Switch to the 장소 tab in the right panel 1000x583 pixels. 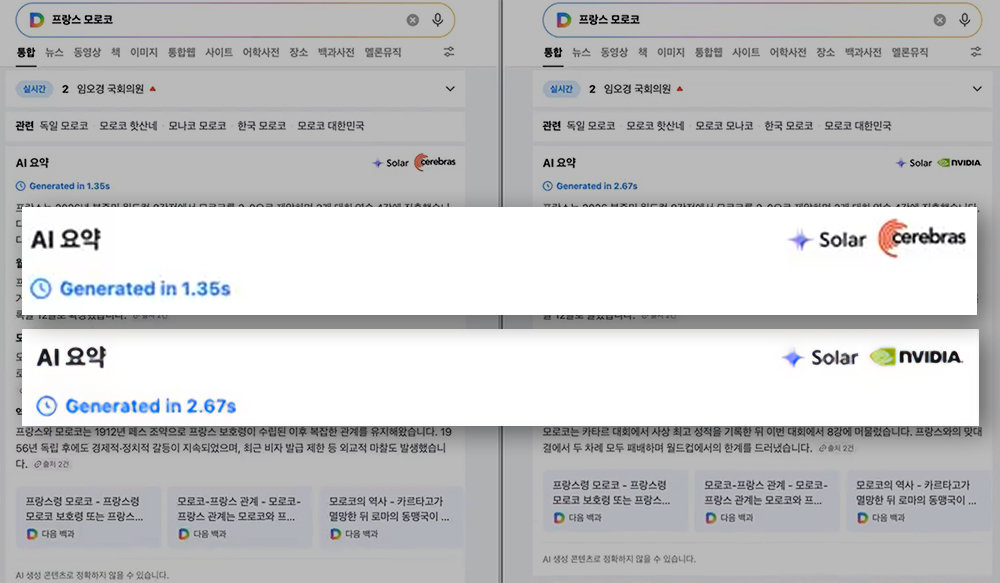point(825,52)
